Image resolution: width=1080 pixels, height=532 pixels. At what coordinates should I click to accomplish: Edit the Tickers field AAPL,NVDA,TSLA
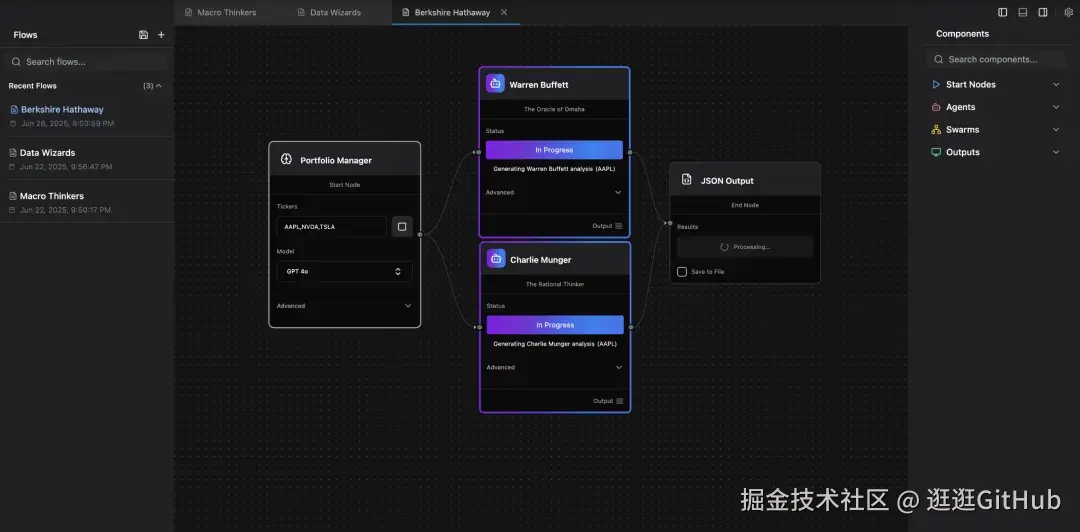click(331, 227)
